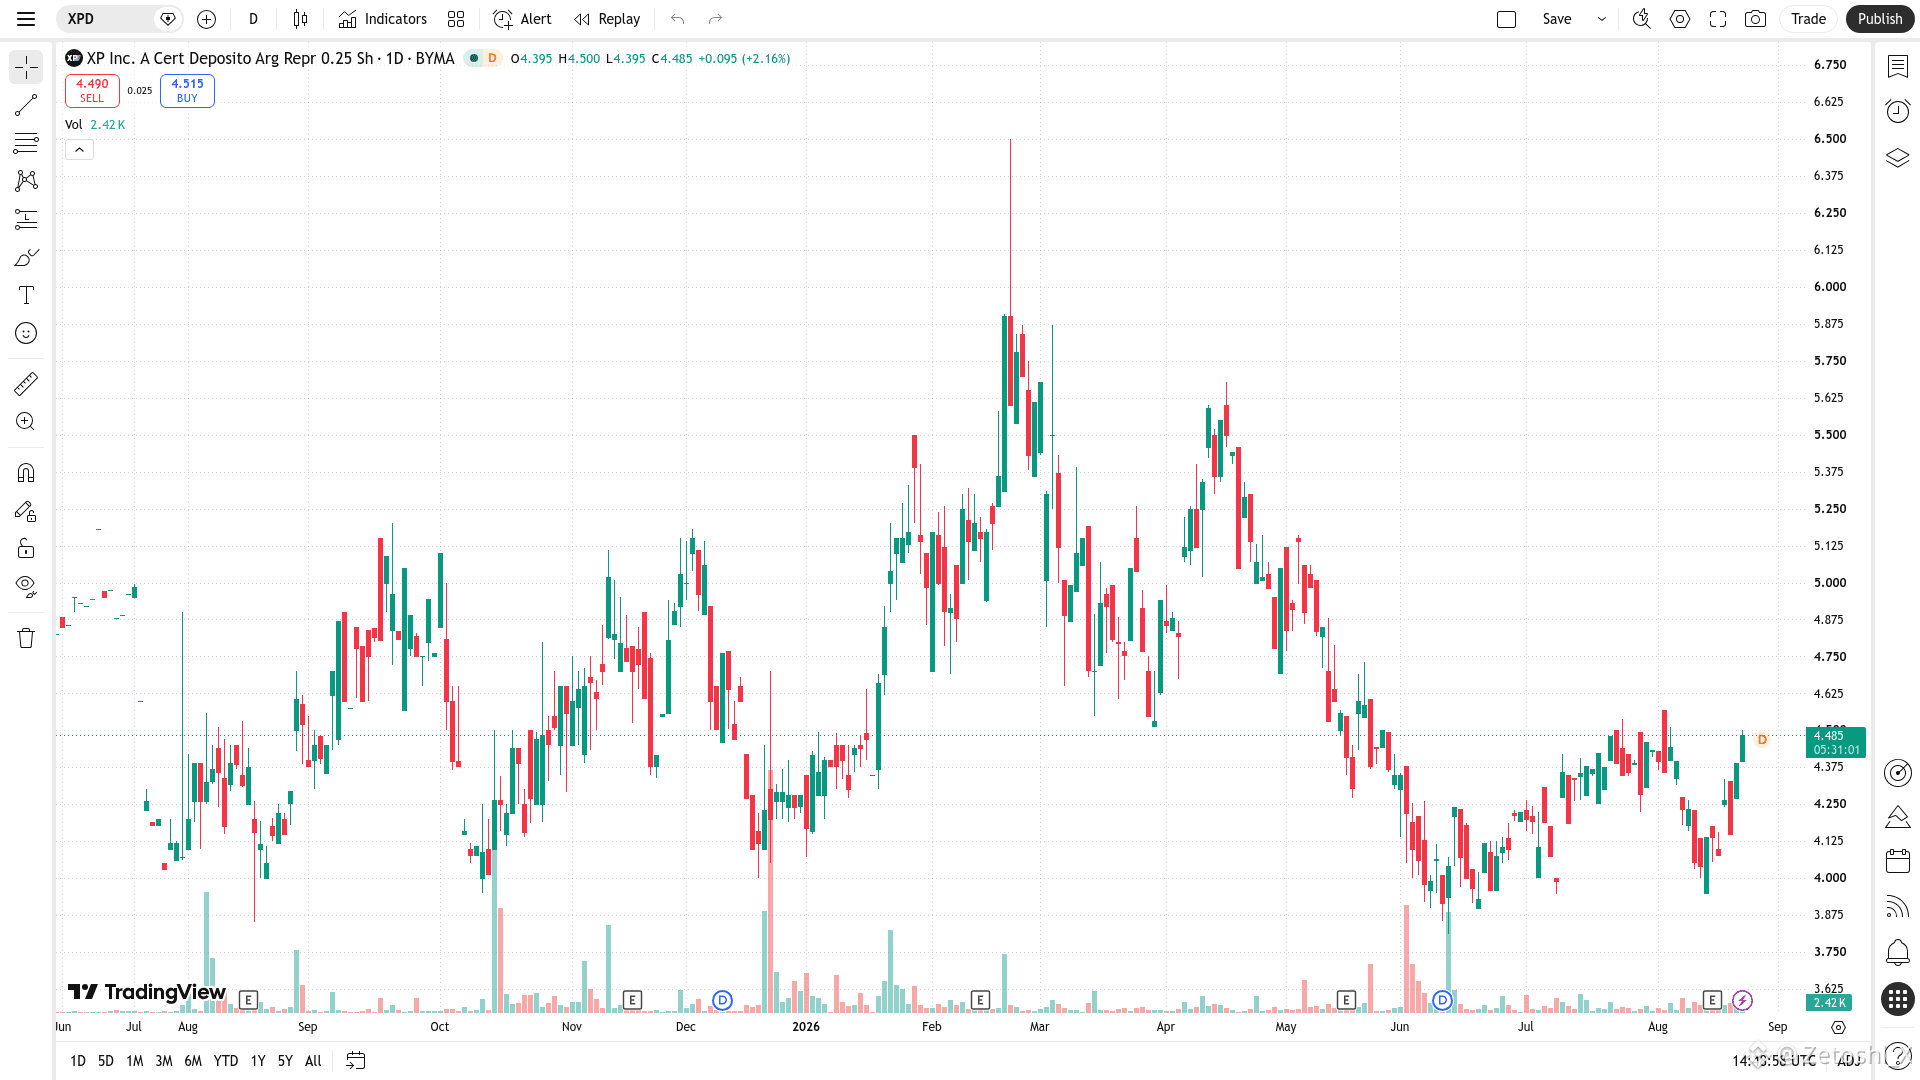Open the candlestick chart style selector

tap(300, 19)
